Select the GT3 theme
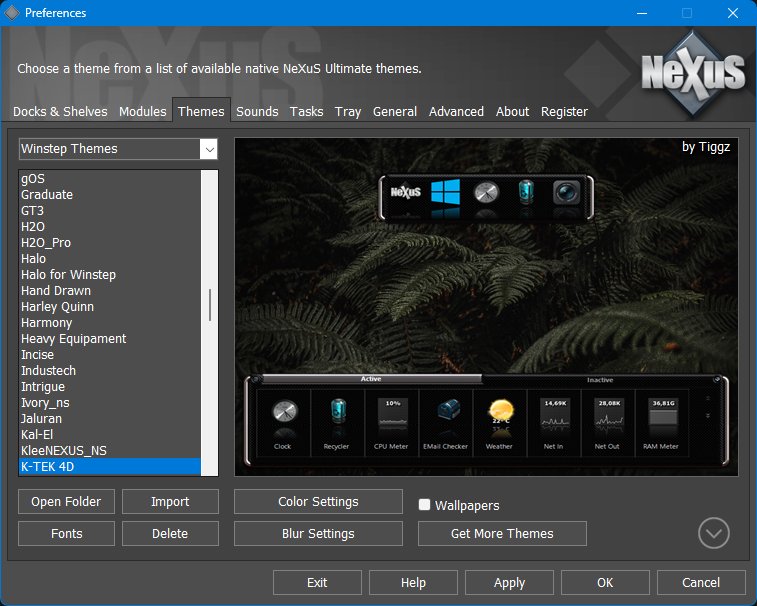Viewport: 757px width, 606px height. click(x=110, y=211)
